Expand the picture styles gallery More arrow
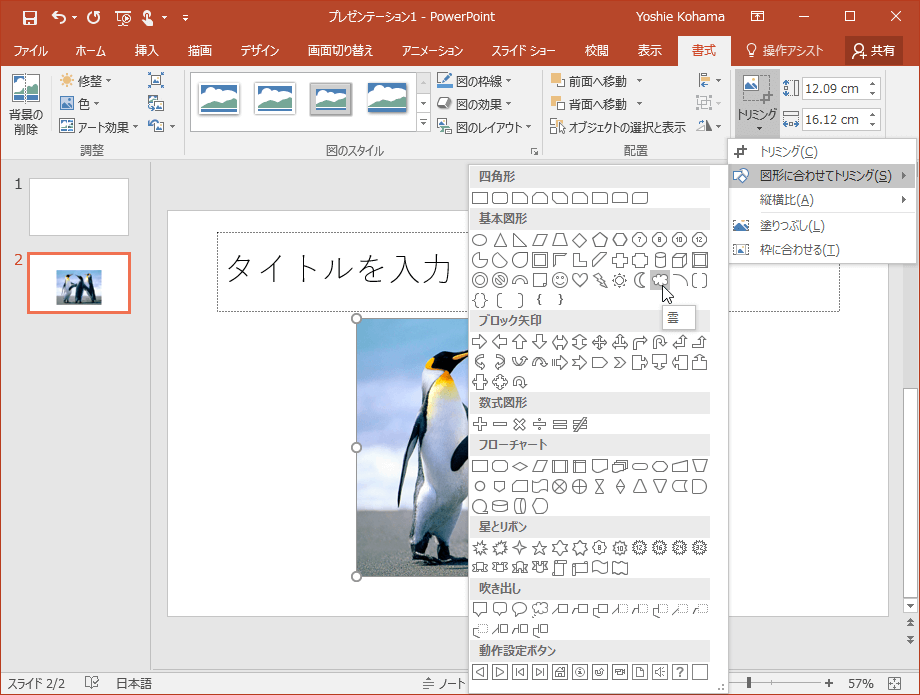 (x=423, y=124)
